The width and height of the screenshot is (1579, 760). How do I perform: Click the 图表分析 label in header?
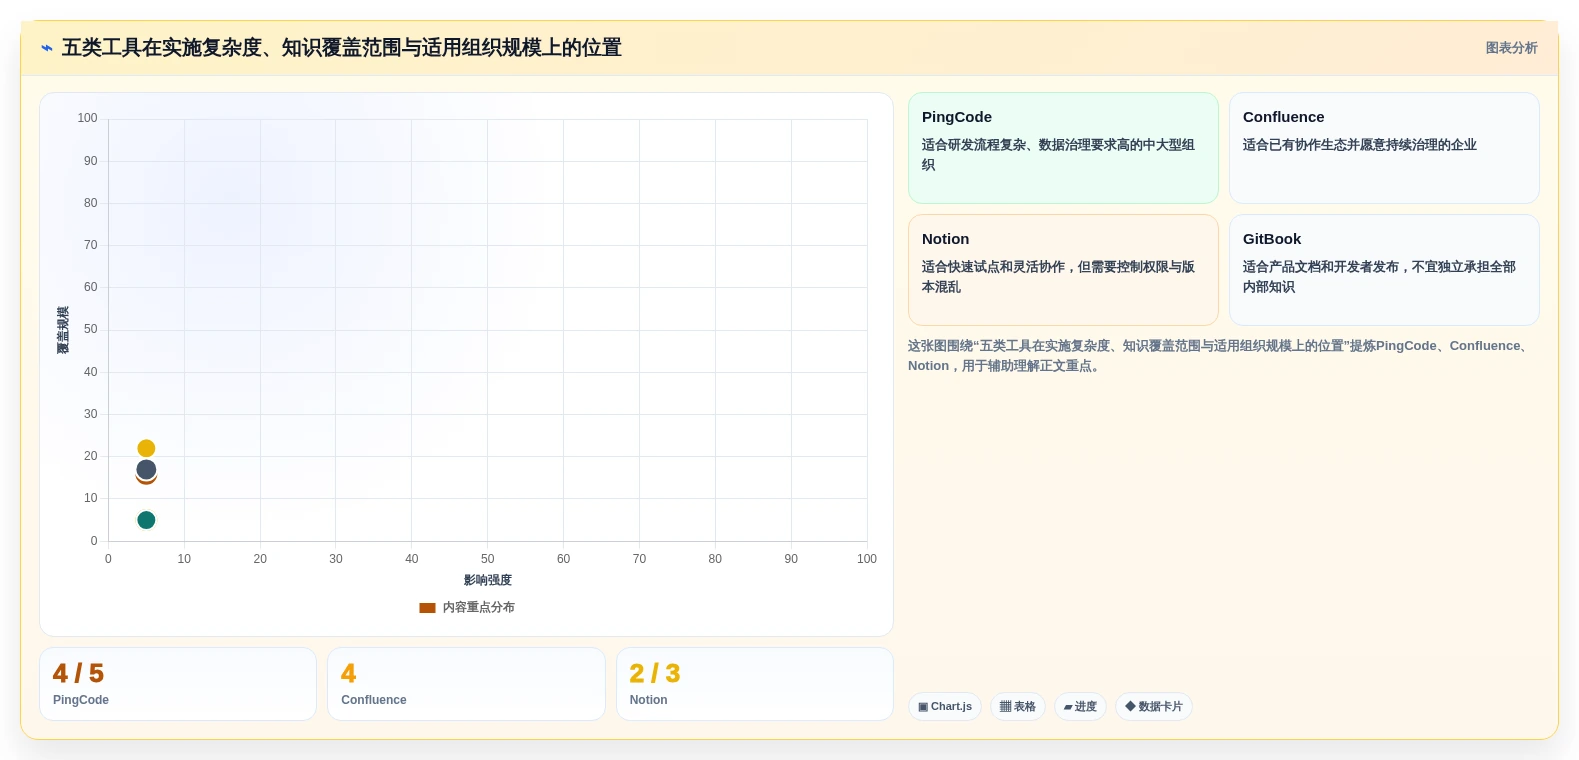(1511, 48)
